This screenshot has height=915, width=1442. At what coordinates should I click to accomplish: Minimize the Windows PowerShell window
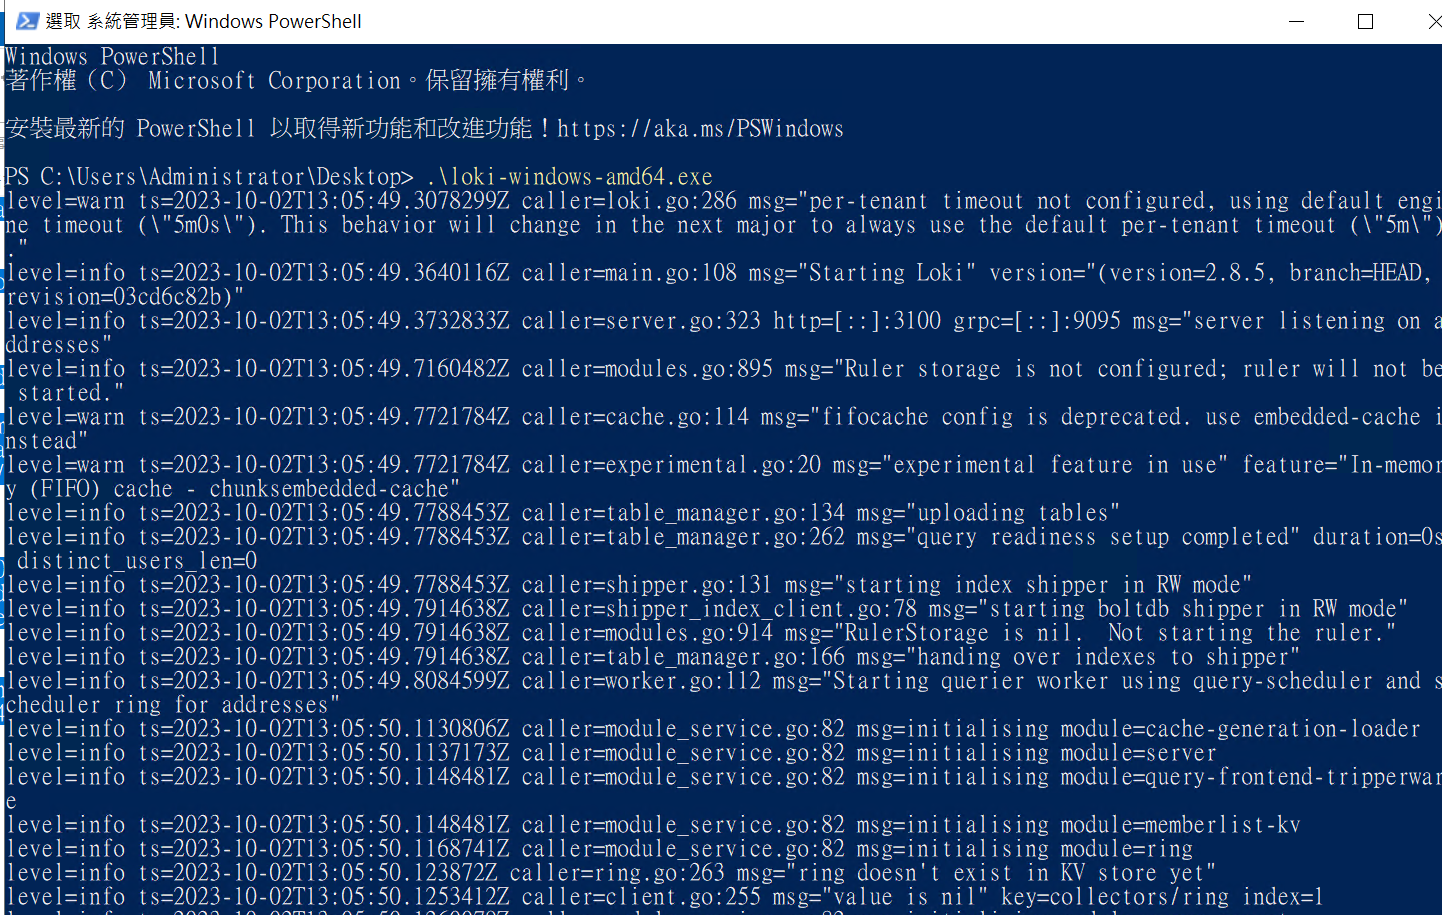pos(1296,21)
